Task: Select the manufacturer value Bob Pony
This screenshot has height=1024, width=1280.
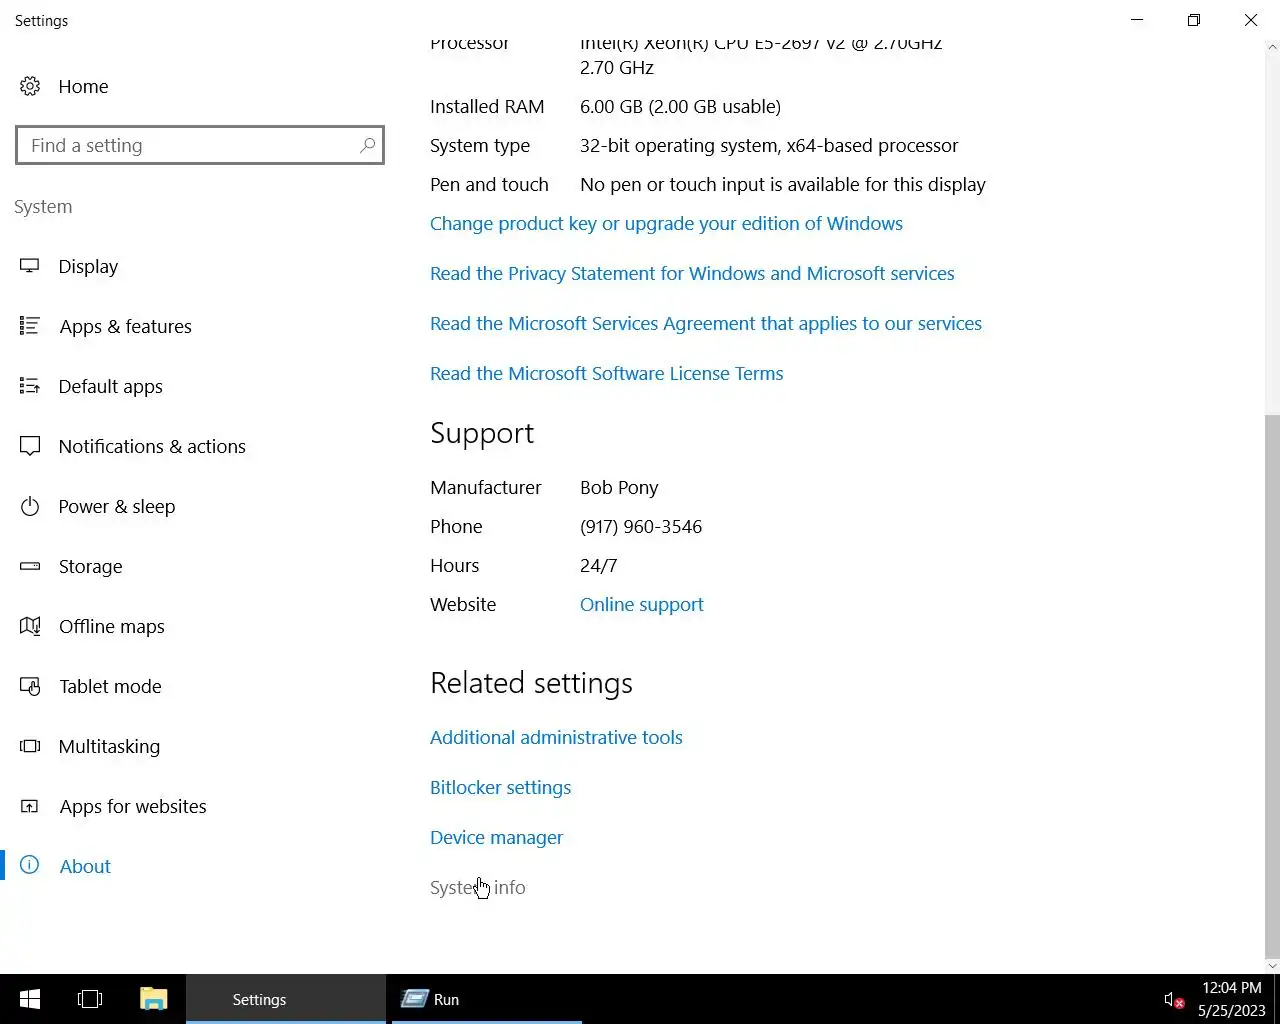Action: (x=619, y=487)
